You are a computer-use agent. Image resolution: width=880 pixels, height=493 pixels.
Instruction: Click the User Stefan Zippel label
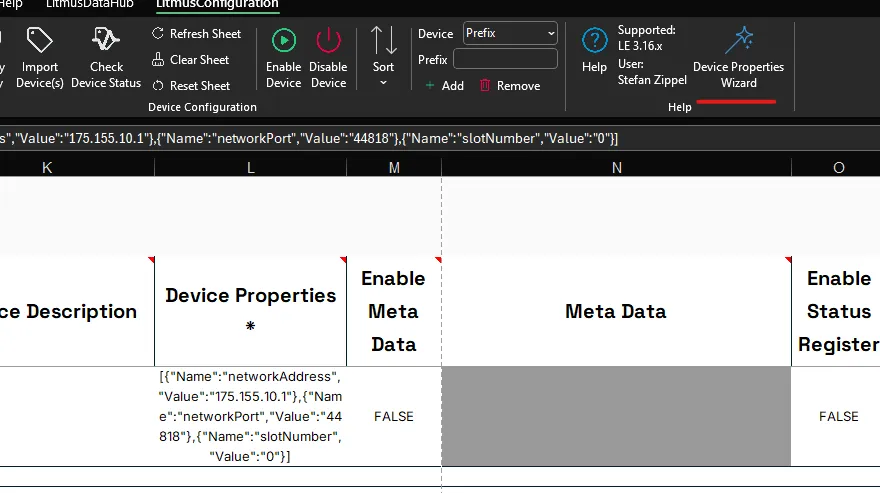(x=652, y=72)
